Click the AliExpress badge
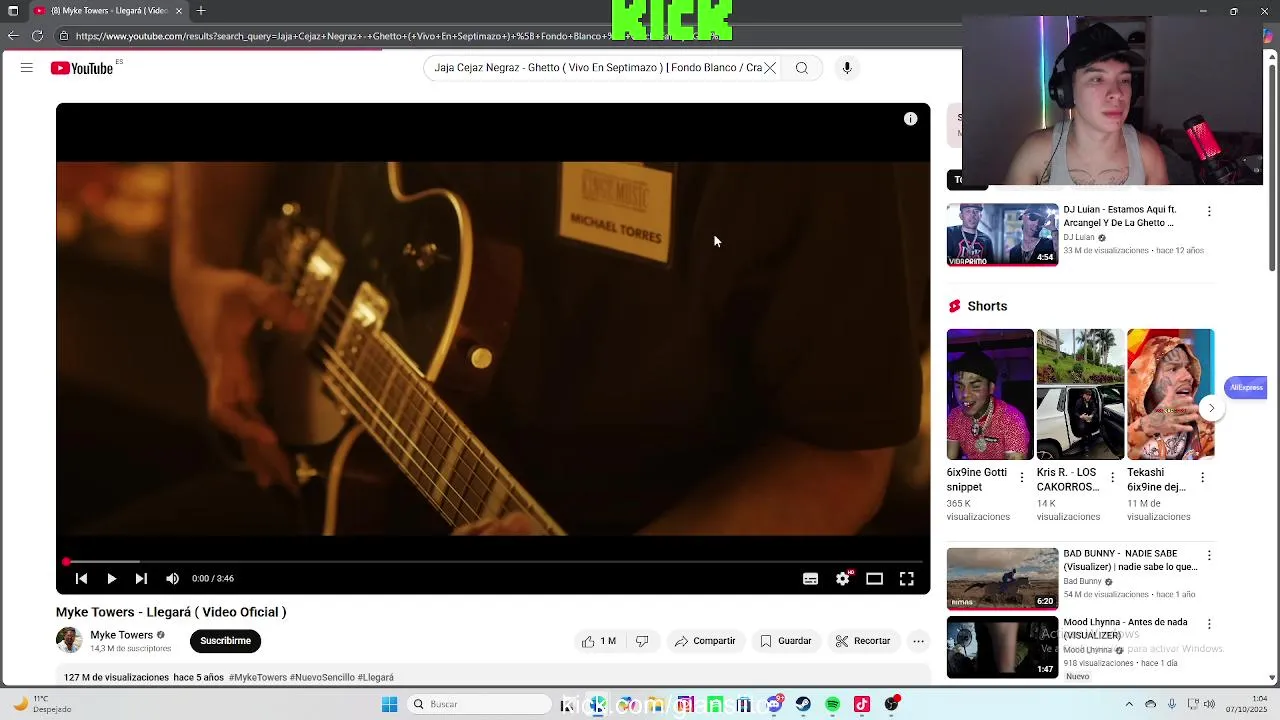This screenshot has width=1280, height=720. (1246, 387)
